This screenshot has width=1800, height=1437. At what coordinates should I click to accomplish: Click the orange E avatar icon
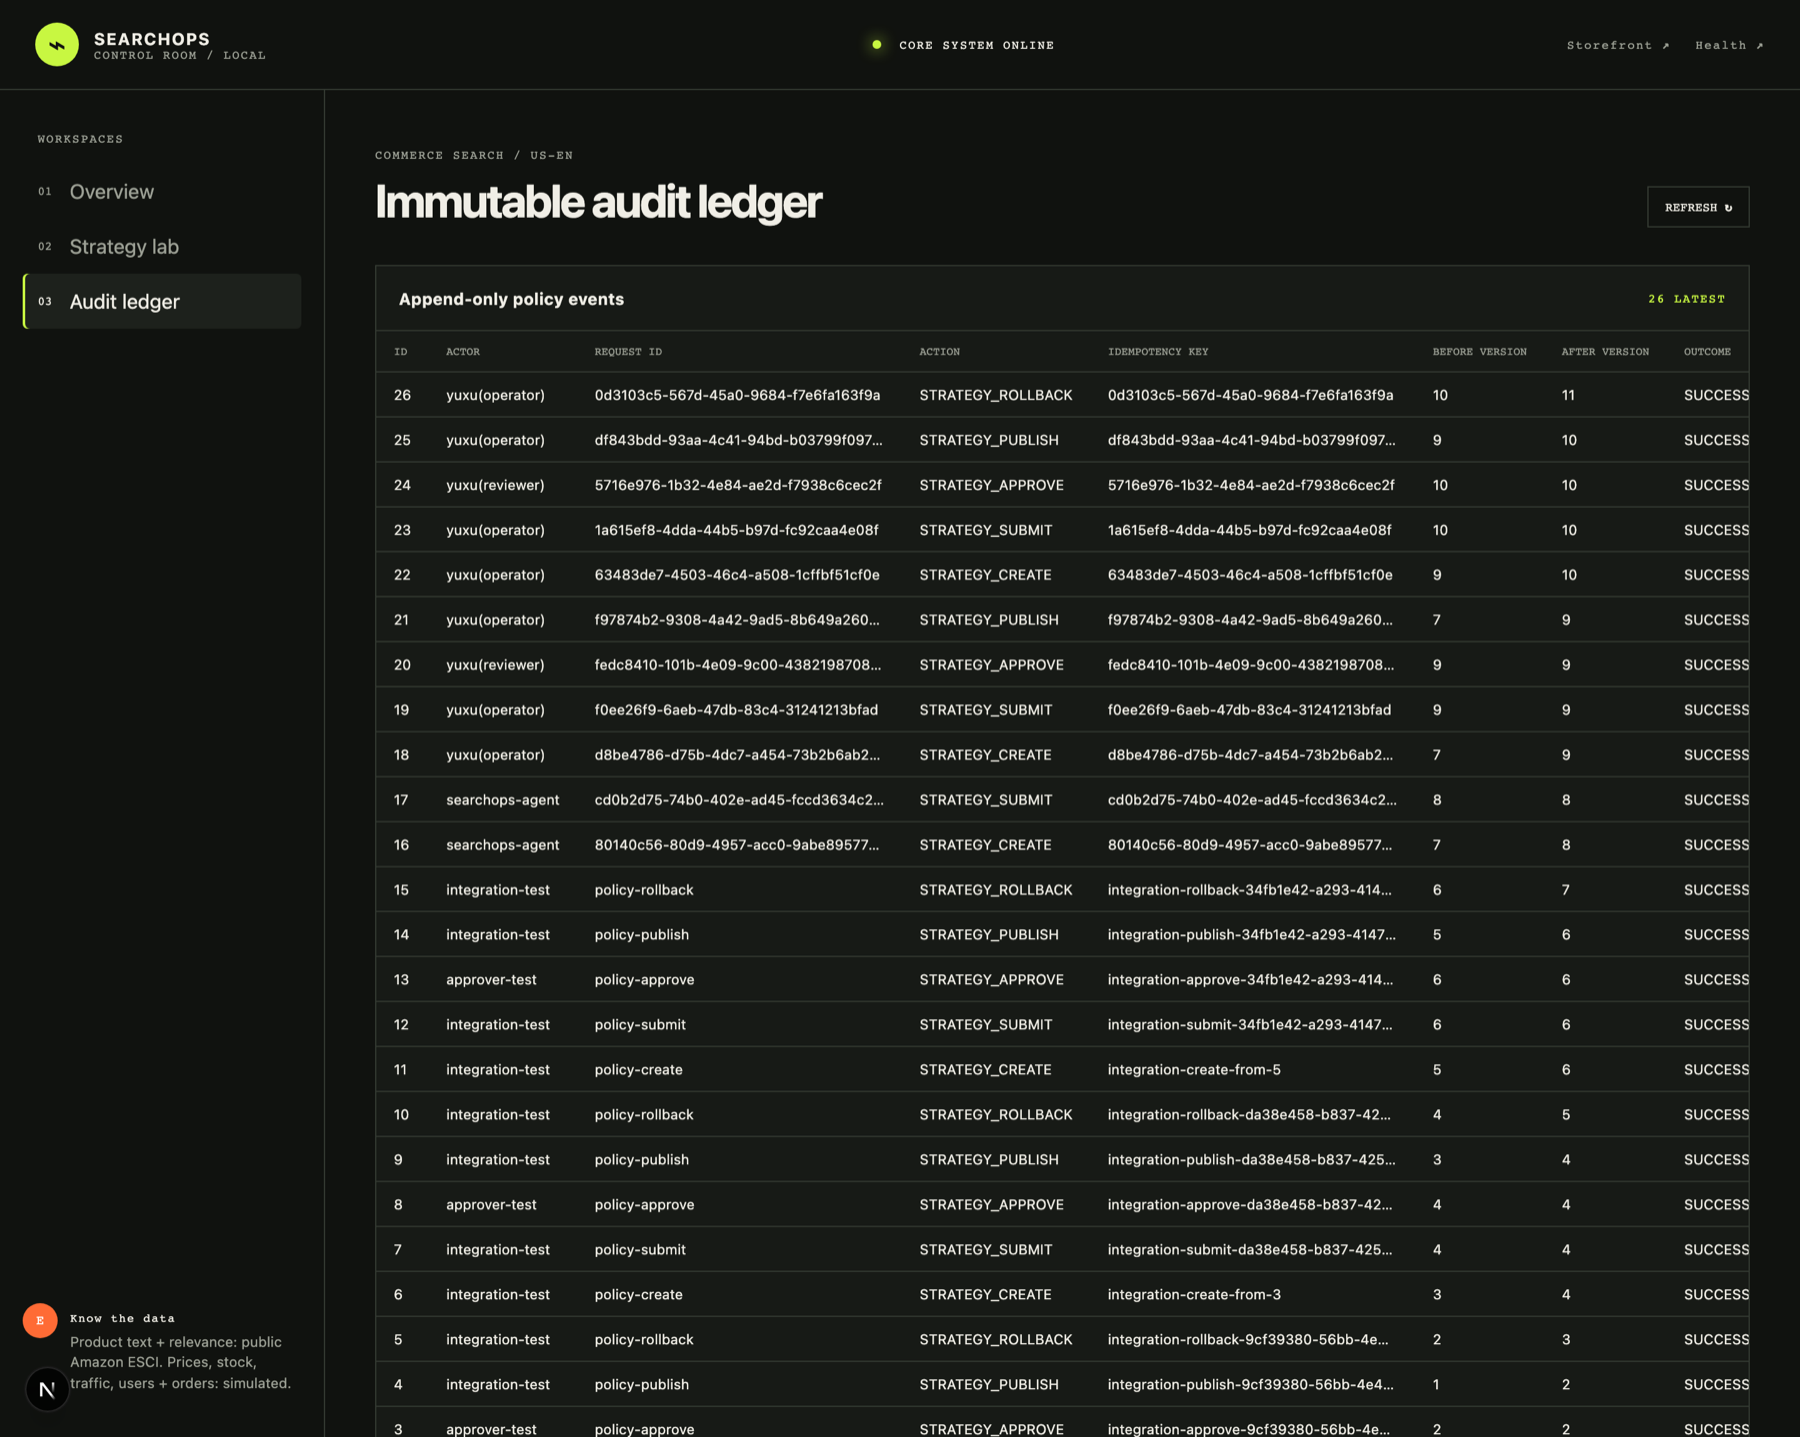[40, 1320]
